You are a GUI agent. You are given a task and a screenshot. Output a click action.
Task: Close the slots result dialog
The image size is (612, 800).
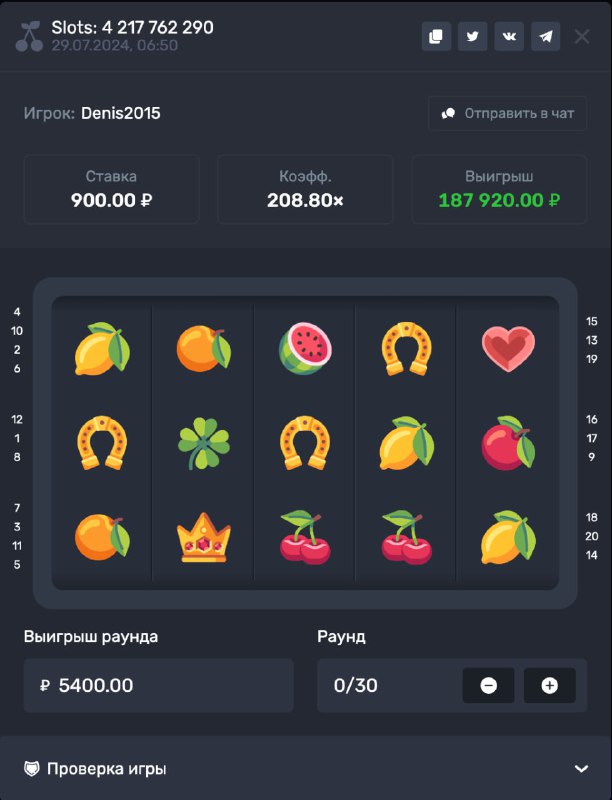582,37
